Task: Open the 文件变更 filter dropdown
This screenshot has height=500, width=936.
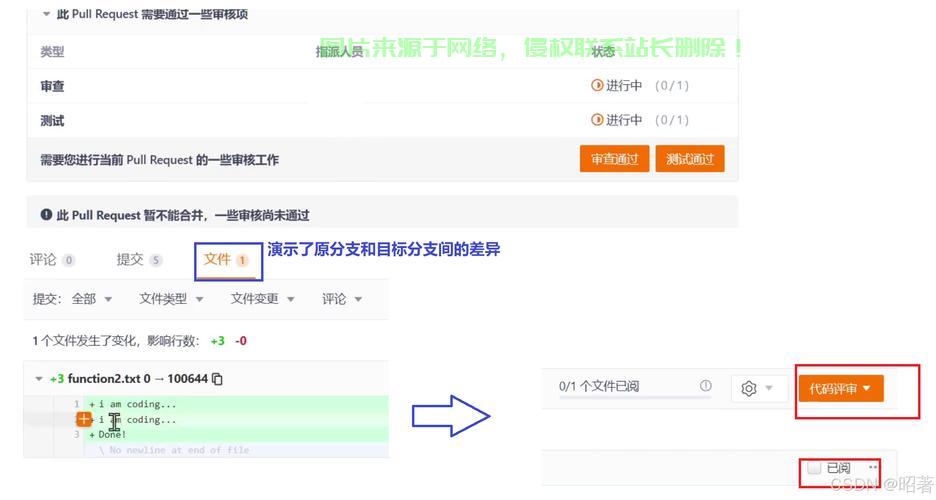Action: (x=263, y=299)
